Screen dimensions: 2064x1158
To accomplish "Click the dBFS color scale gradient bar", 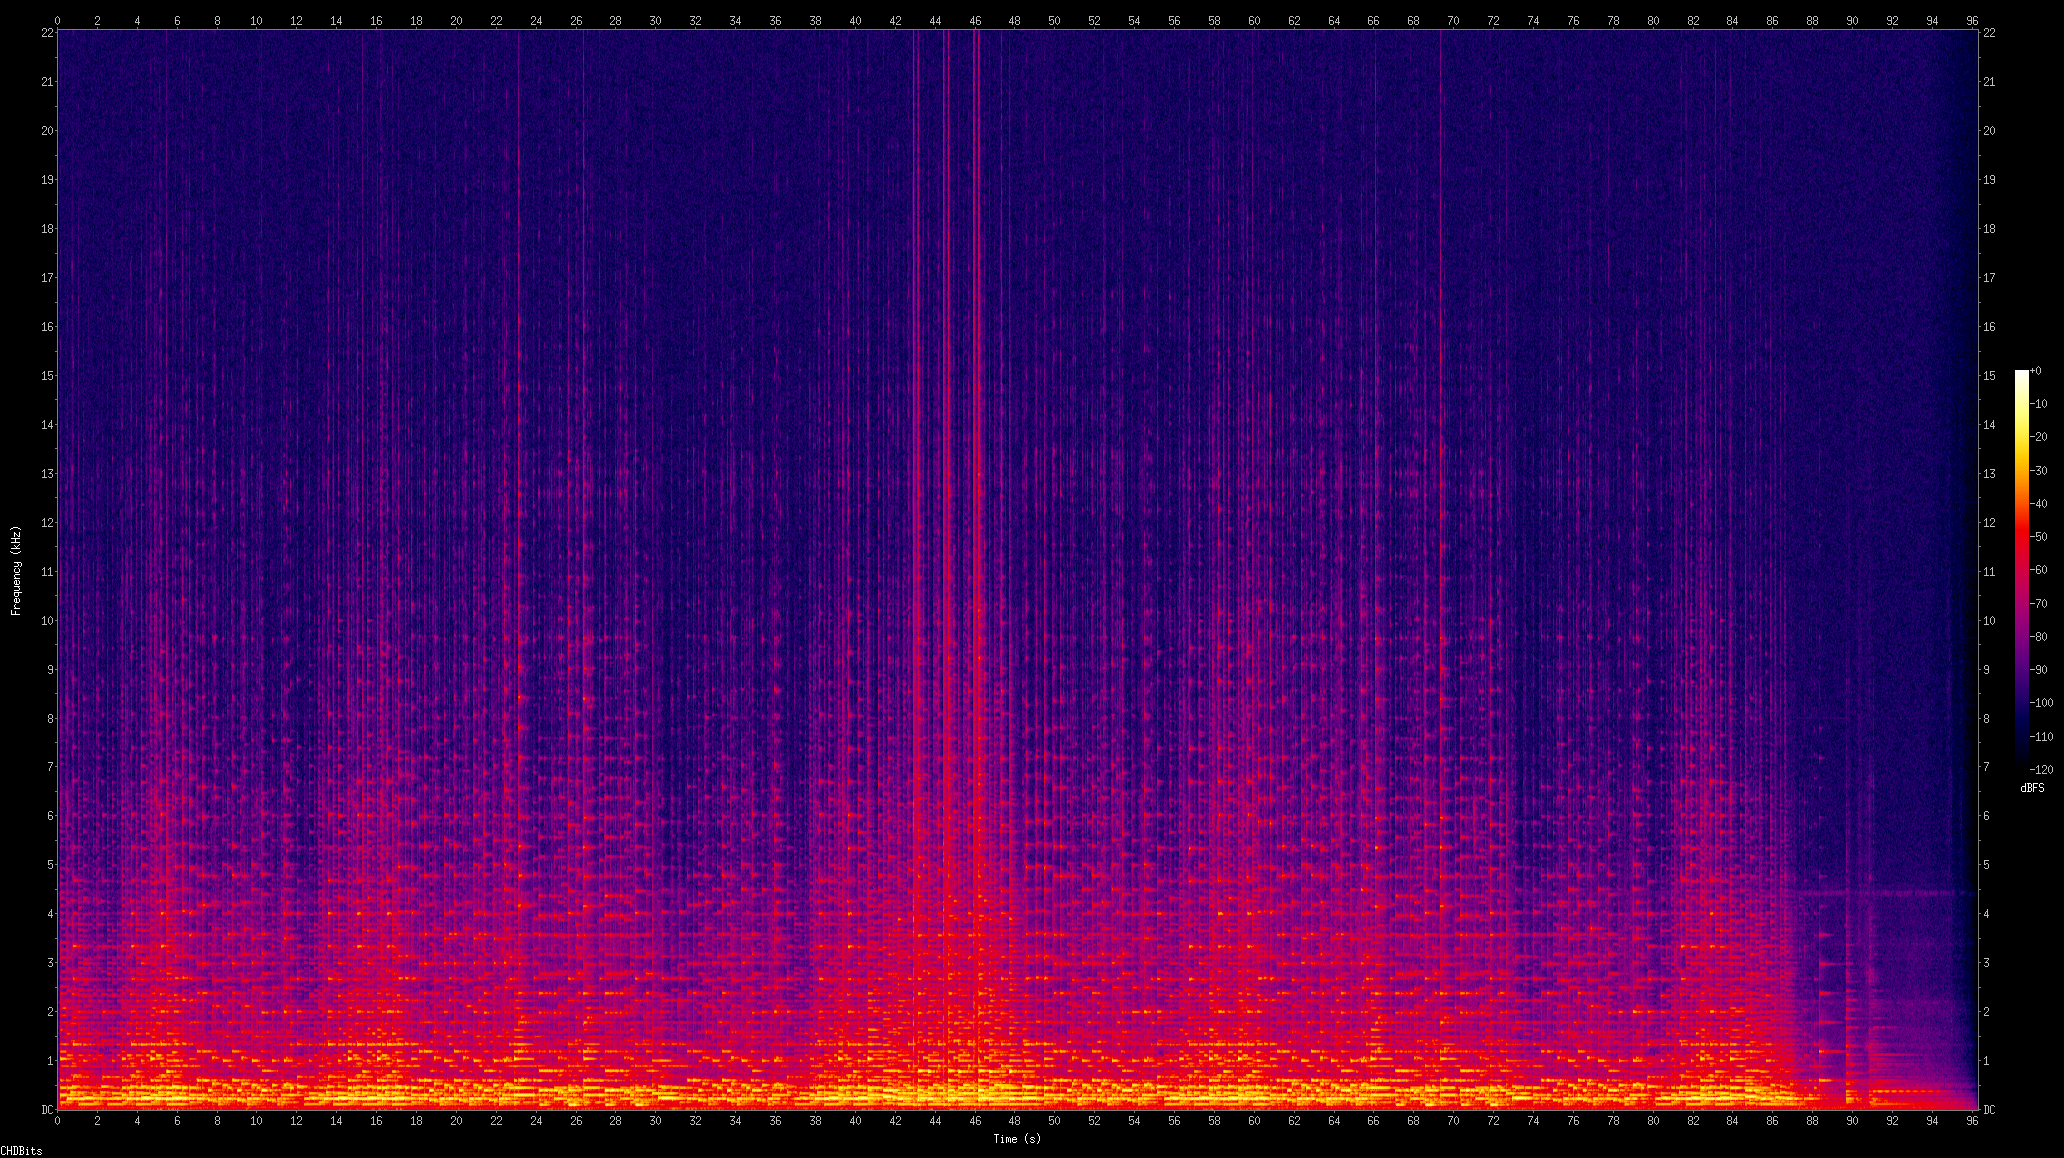I will [2021, 570].
